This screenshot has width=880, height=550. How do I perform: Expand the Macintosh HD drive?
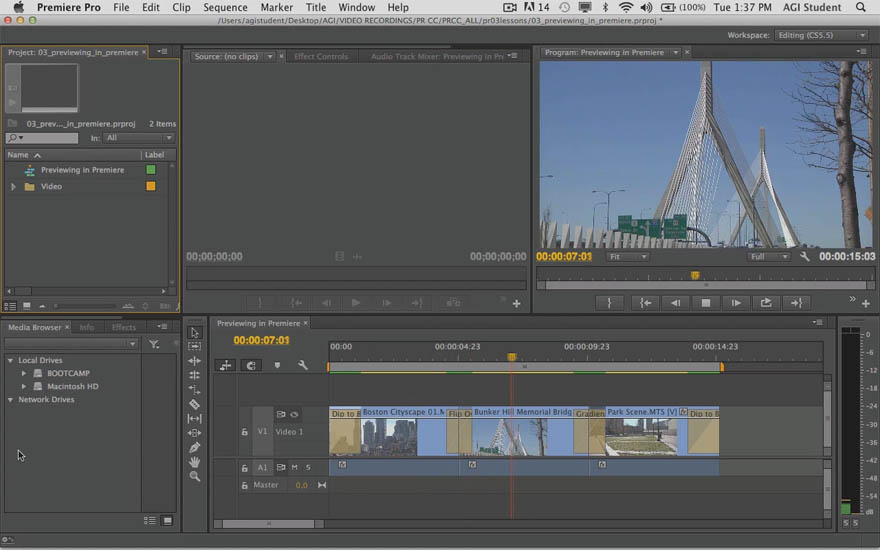tap(24, 387)
